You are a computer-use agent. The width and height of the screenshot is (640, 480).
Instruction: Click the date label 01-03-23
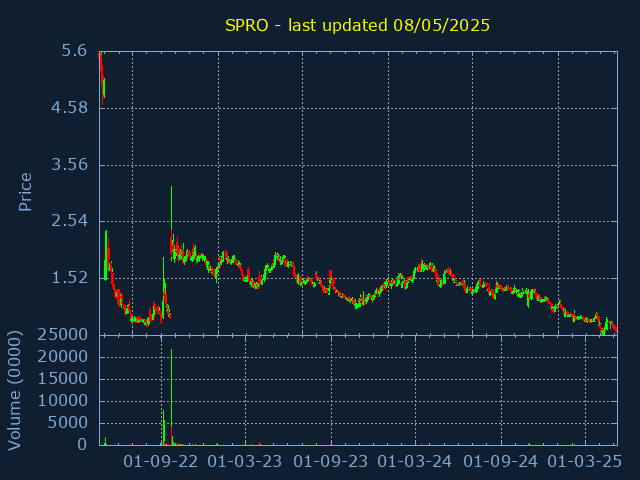click(245, 462)
